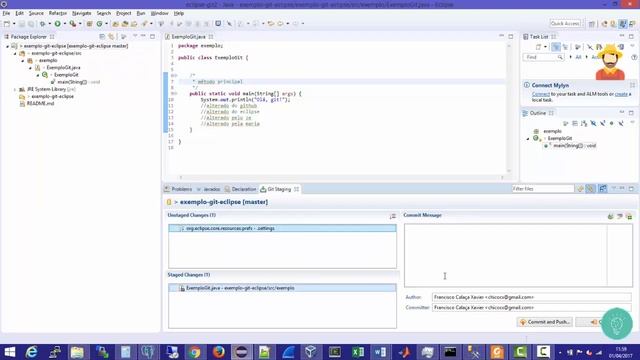The width and height of the screenshot is (640, 360).
Task: Toggle the Compare mode icon in Git Staging toolbar
Action: [x=602, y=189]
